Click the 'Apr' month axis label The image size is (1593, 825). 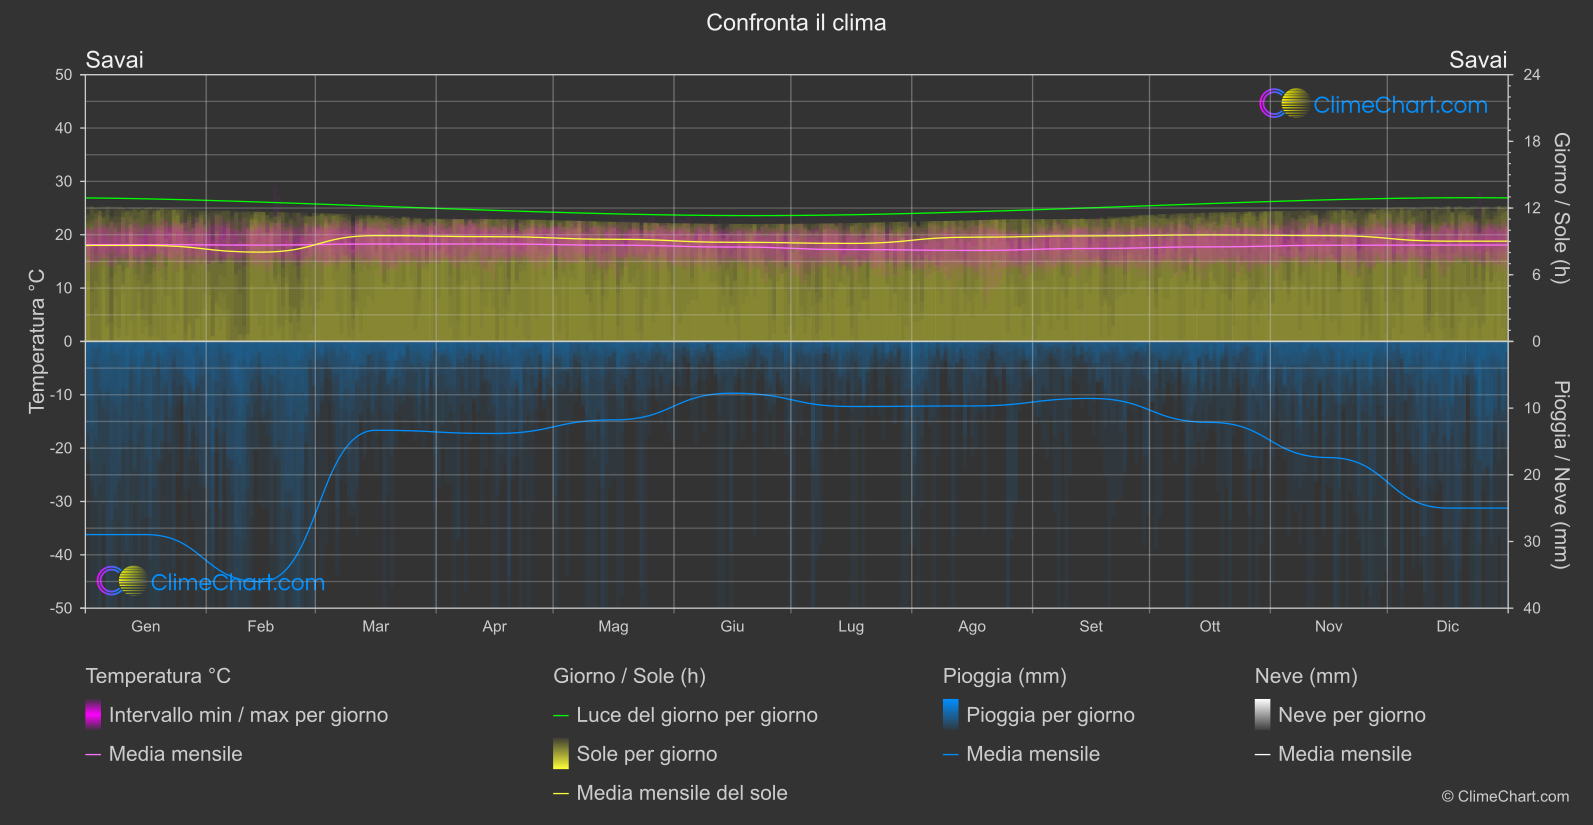[x=495, y=626]
